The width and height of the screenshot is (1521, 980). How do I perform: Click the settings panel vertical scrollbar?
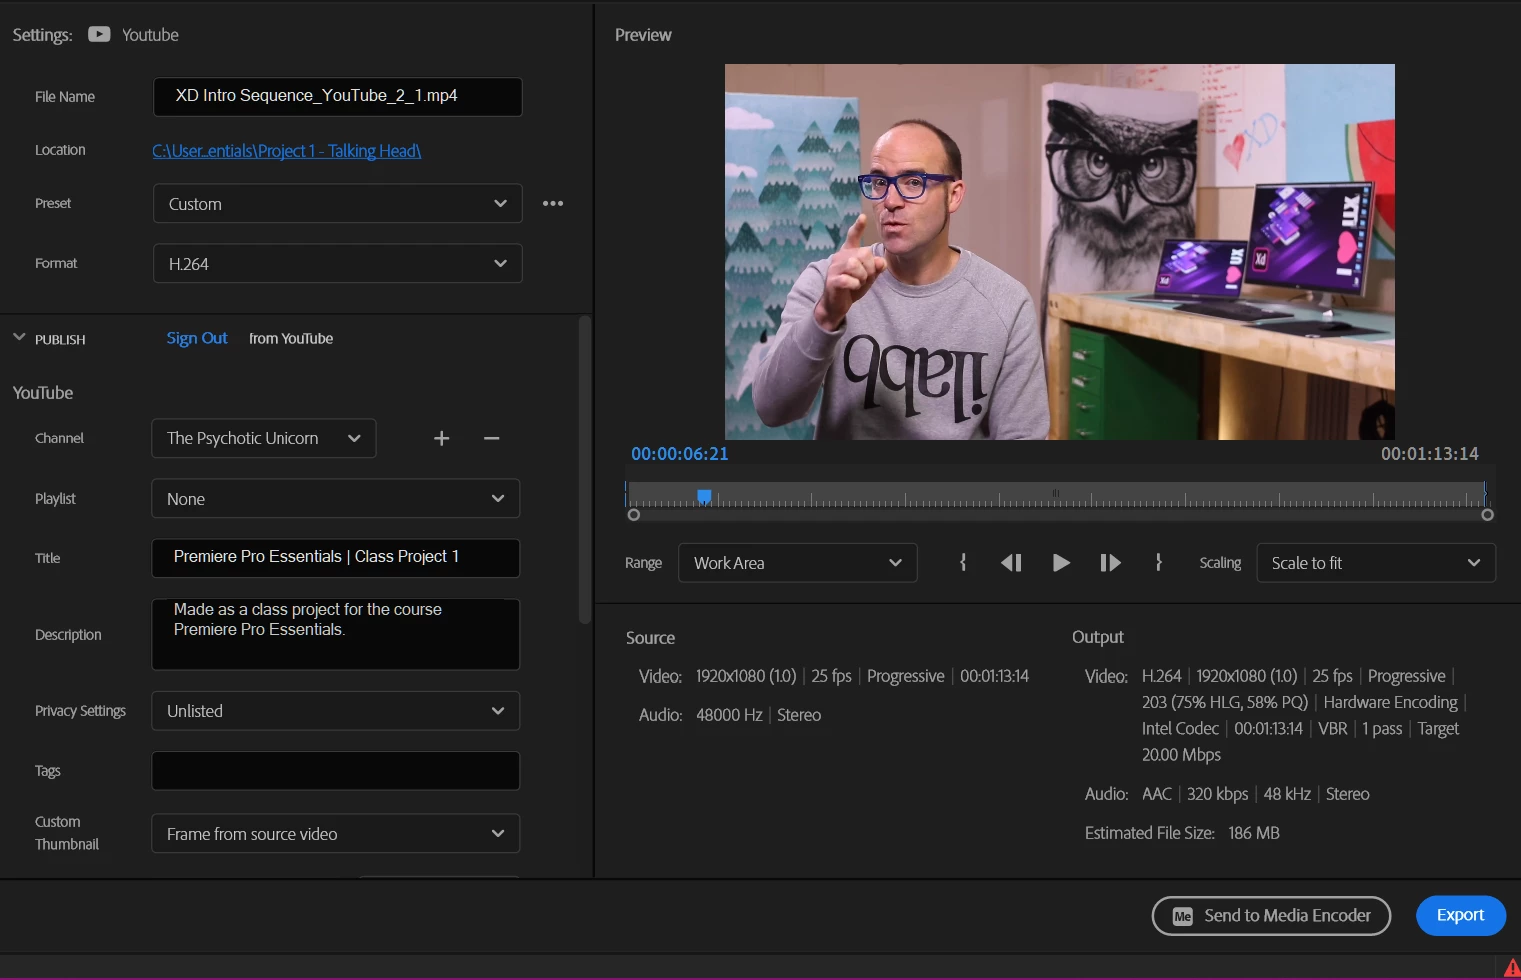click(584, 469)
